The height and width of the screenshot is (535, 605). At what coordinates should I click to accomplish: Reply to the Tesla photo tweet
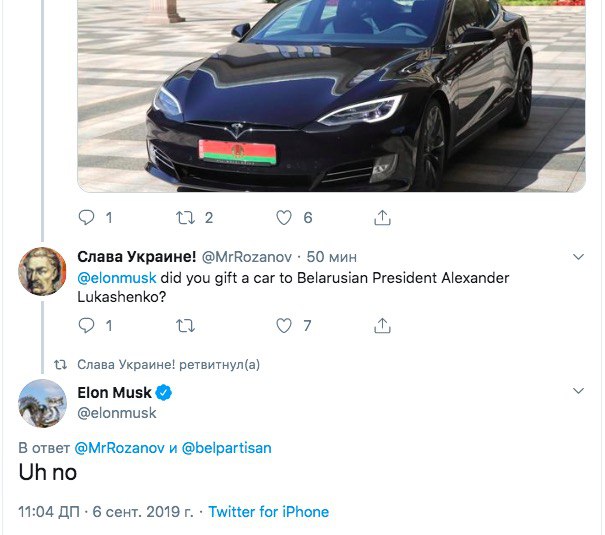pyautogui.click(x=86, y=217)
